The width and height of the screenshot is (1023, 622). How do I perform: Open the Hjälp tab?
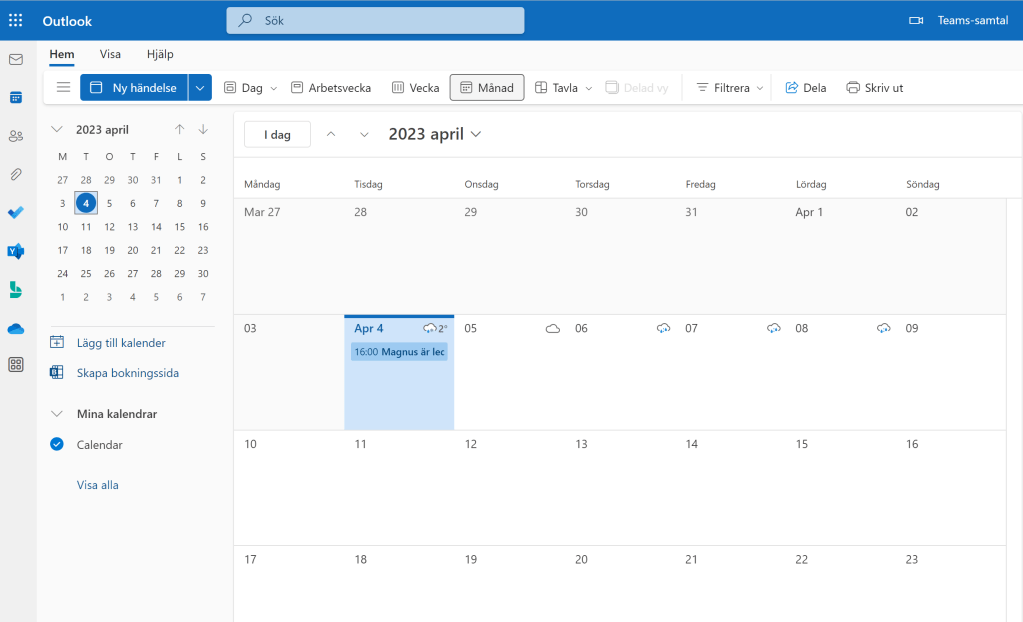pos(160,54)
